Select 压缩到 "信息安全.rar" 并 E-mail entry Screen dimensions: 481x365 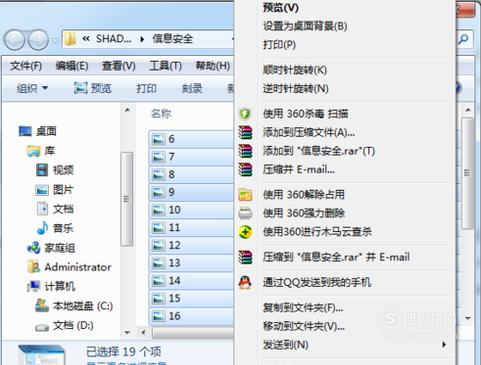pos(345,257)
